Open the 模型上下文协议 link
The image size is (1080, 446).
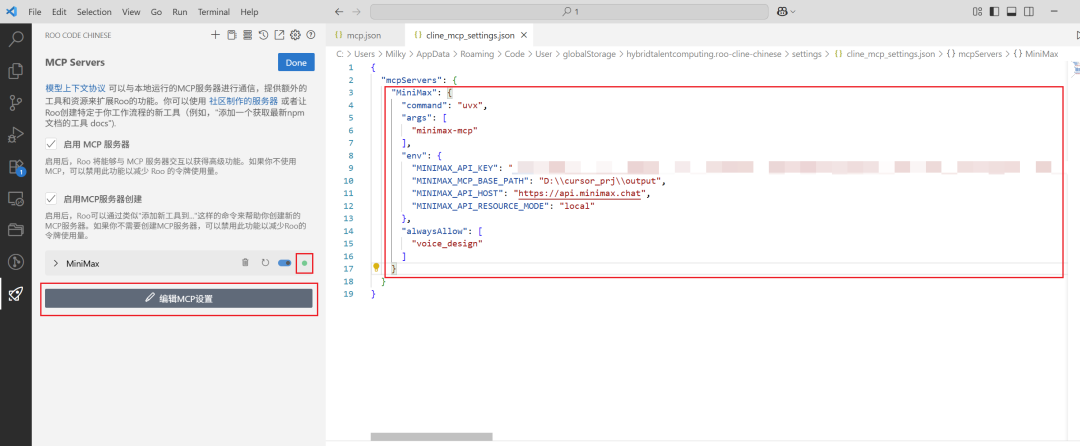76,88
